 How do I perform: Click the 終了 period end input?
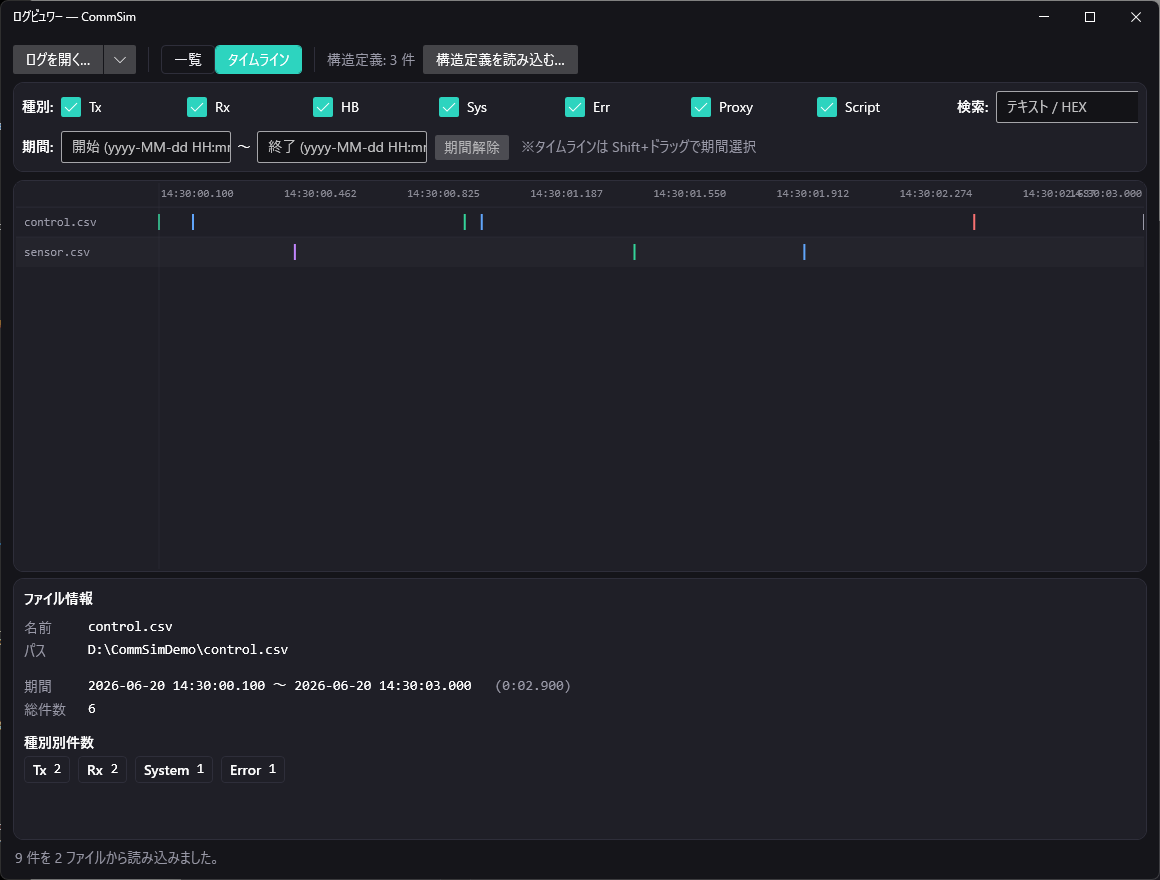342,147
